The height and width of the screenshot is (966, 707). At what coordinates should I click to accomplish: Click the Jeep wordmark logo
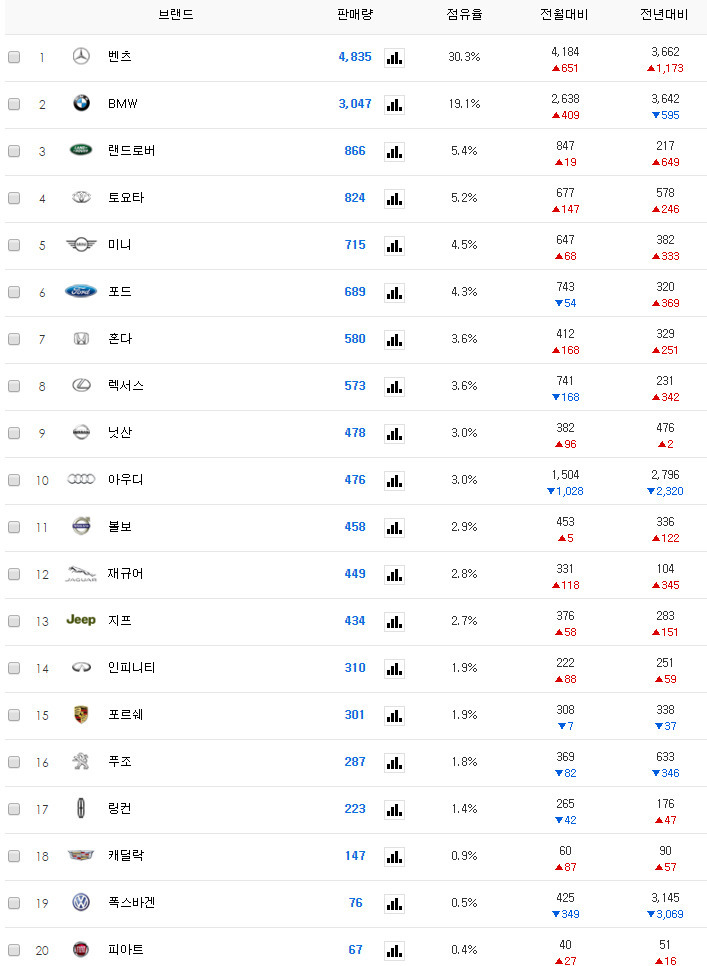tap(81, 620)
